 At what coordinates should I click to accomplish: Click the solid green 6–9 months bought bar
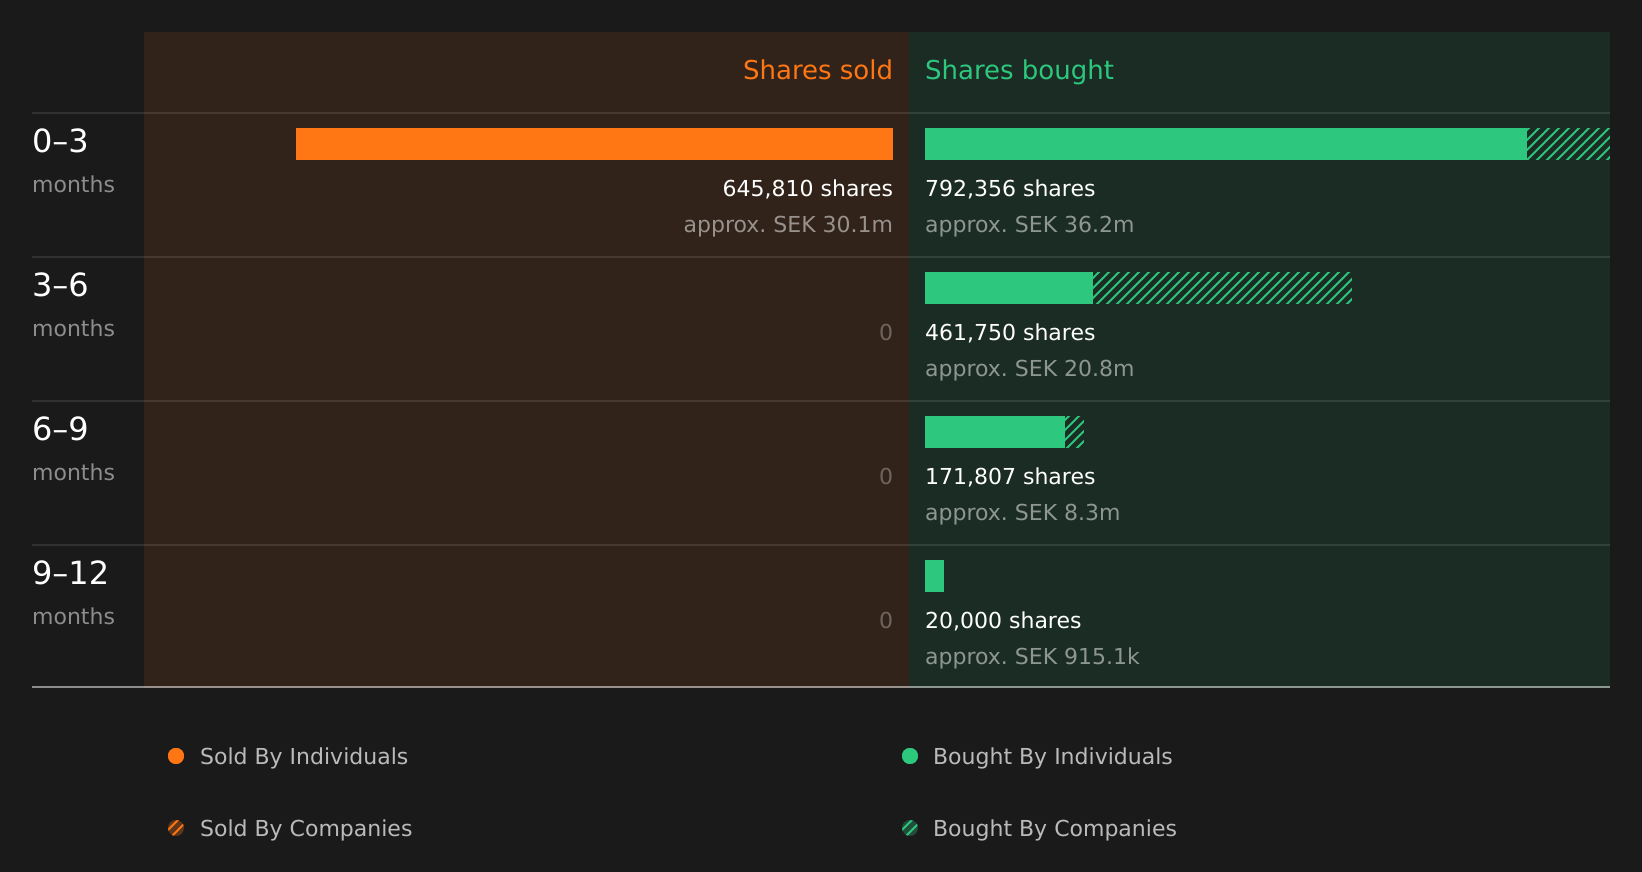995,432
